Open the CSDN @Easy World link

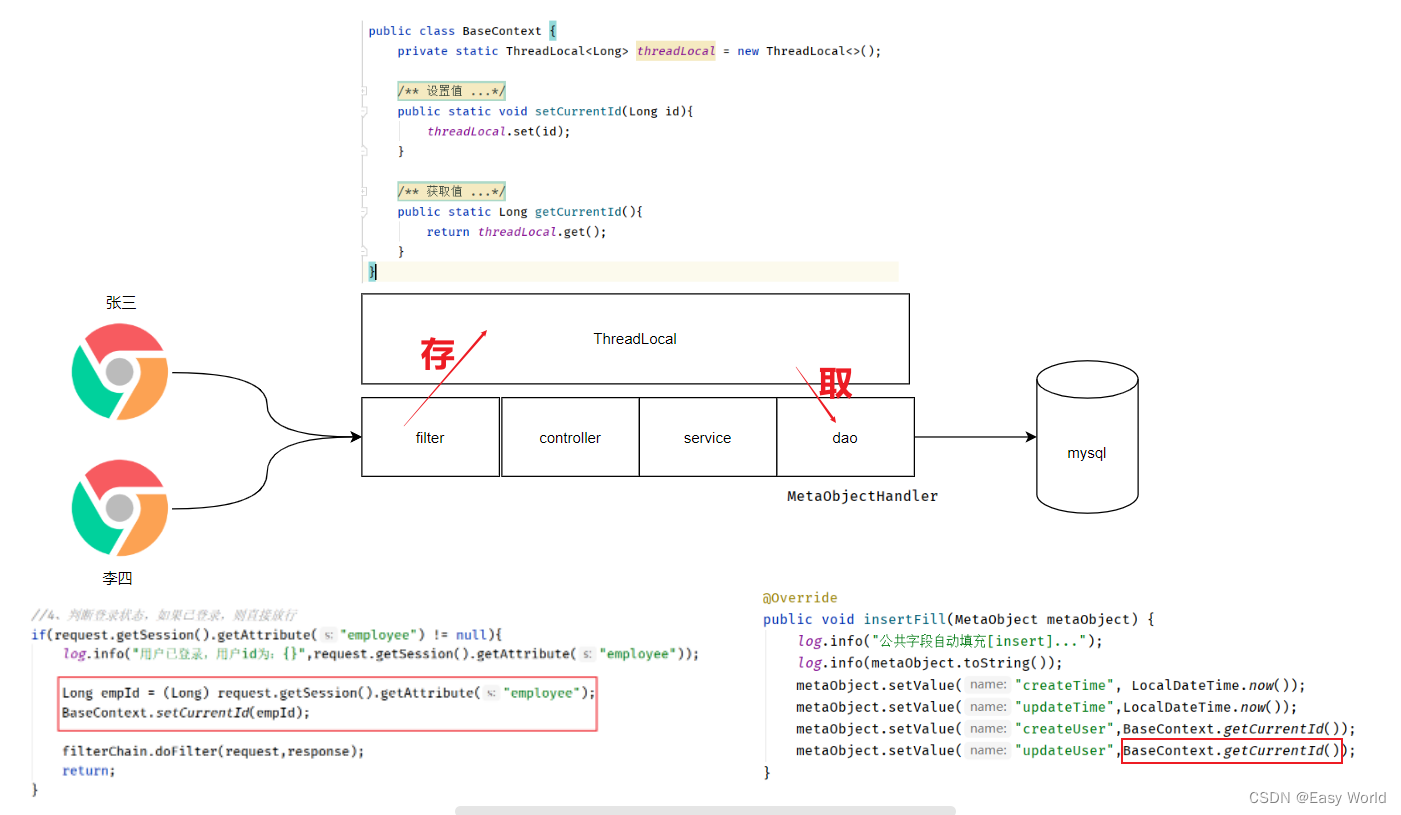click(x=1317, y=797)
